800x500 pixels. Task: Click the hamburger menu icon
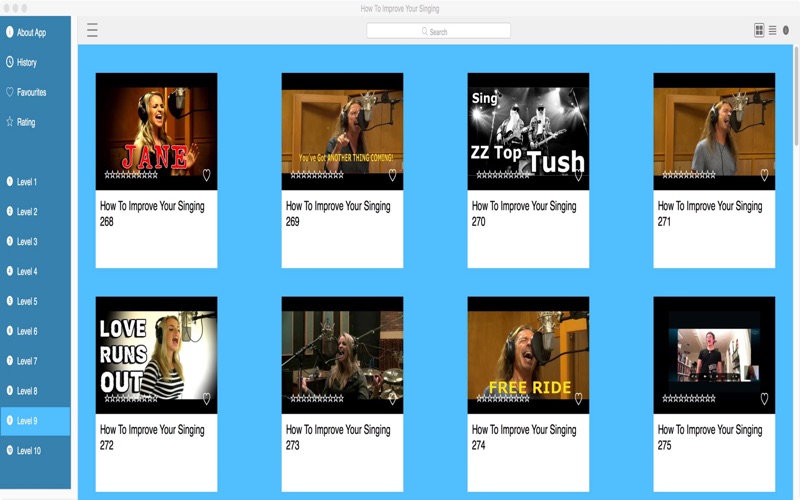tap(92, 31)
